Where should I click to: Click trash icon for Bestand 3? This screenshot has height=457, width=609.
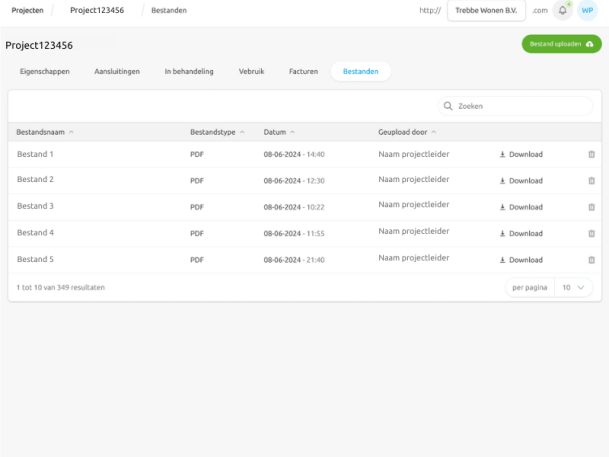pyautogui.click(x=591, y=207)
